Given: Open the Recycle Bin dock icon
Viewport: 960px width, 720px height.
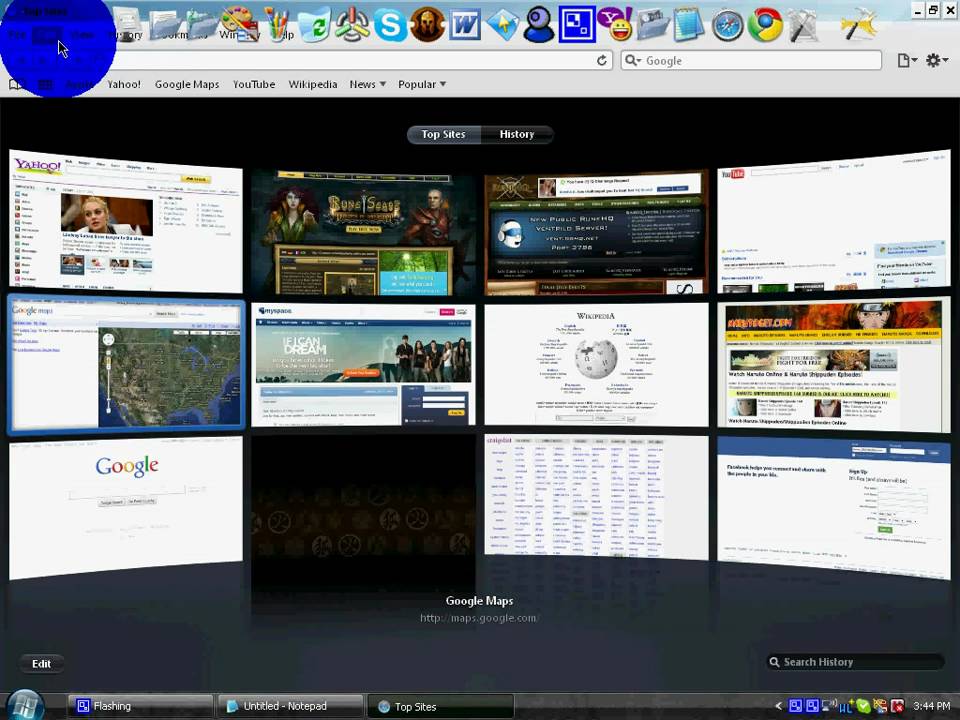Looking at the screenshot, I should click(315, 26).
